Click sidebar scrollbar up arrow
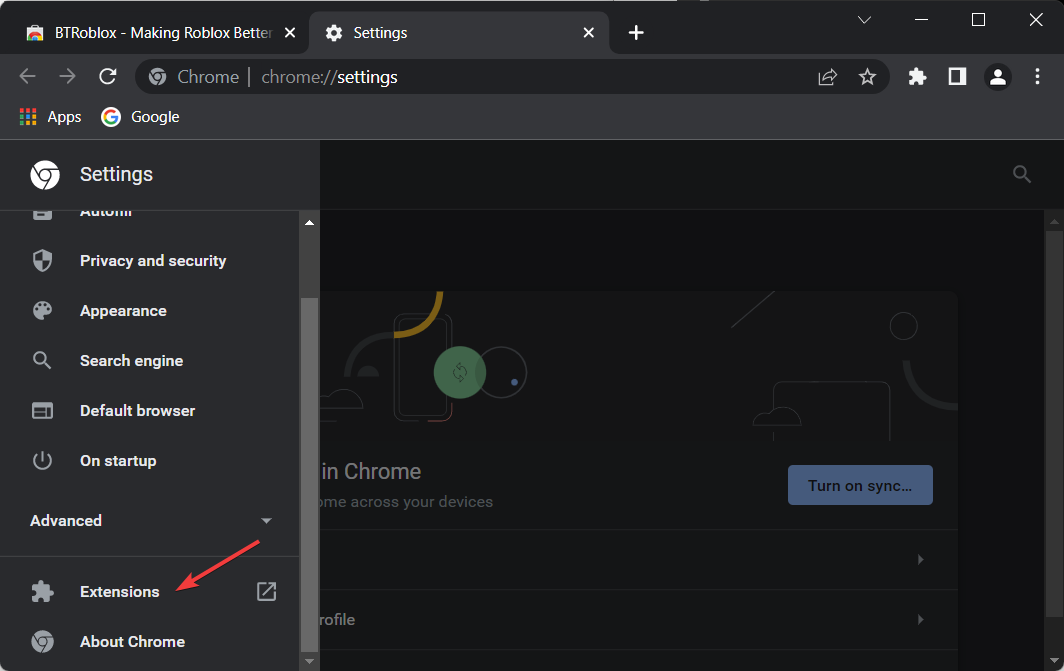This screenshot has height=671, width=1064. click(x=309, y=223)
